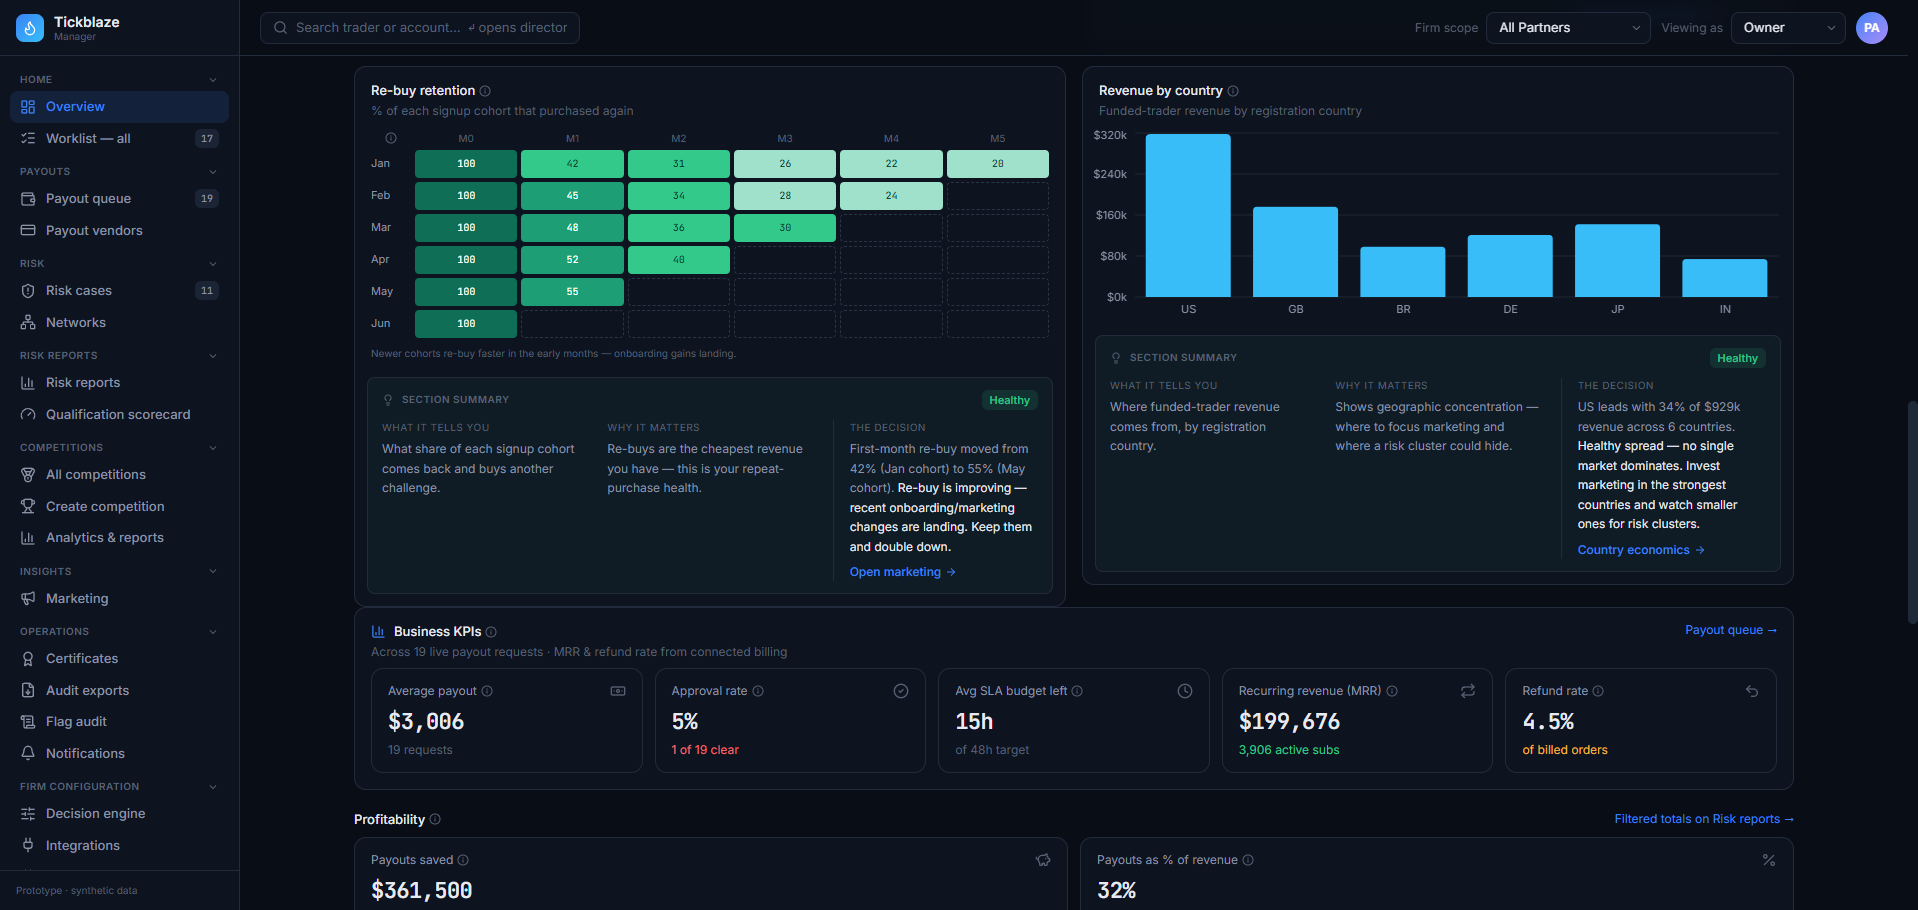Collapse the INSIGHTS sidebar section

coord(213,572)
